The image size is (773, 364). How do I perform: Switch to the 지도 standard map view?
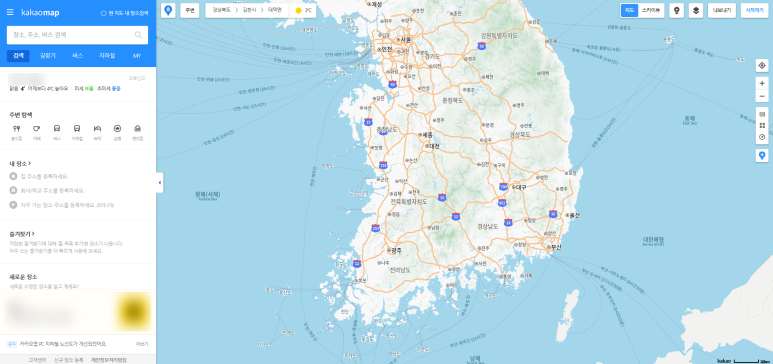630,10
